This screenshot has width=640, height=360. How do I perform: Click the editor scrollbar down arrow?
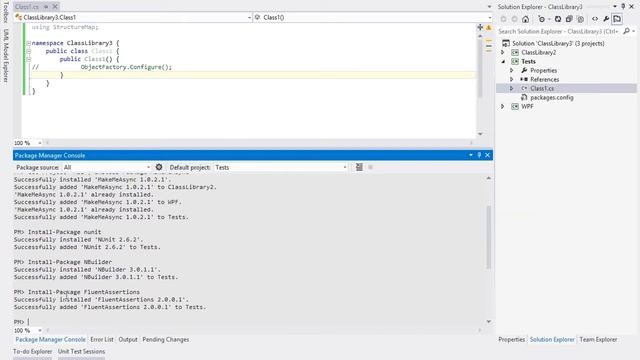click(x=480, y=134)
